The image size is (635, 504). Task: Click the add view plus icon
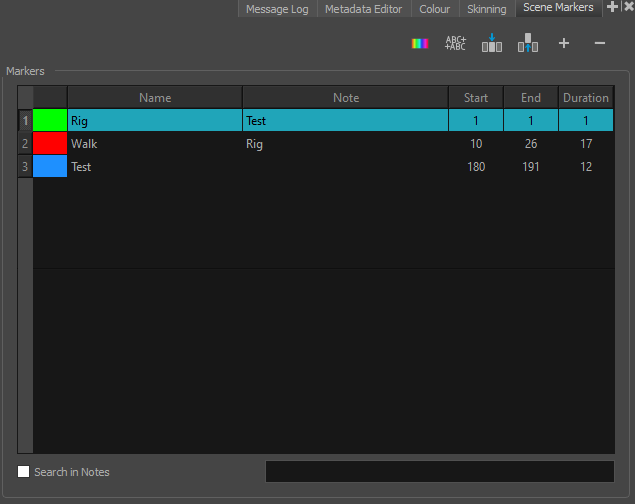[613, 8]
